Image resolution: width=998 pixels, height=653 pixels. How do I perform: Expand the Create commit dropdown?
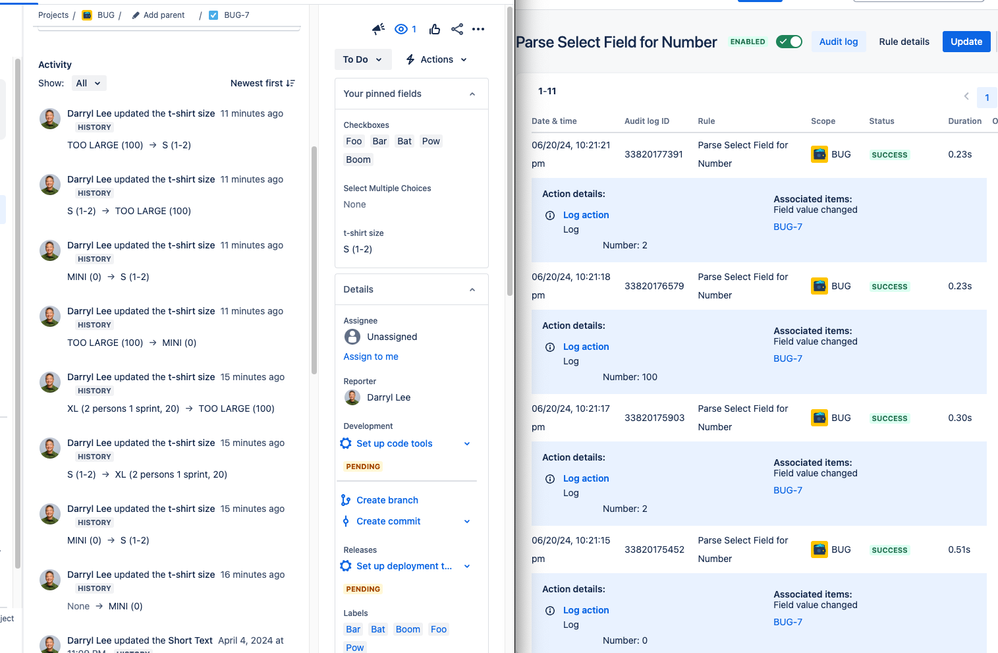pyautogui.click(x=466, y=521)
